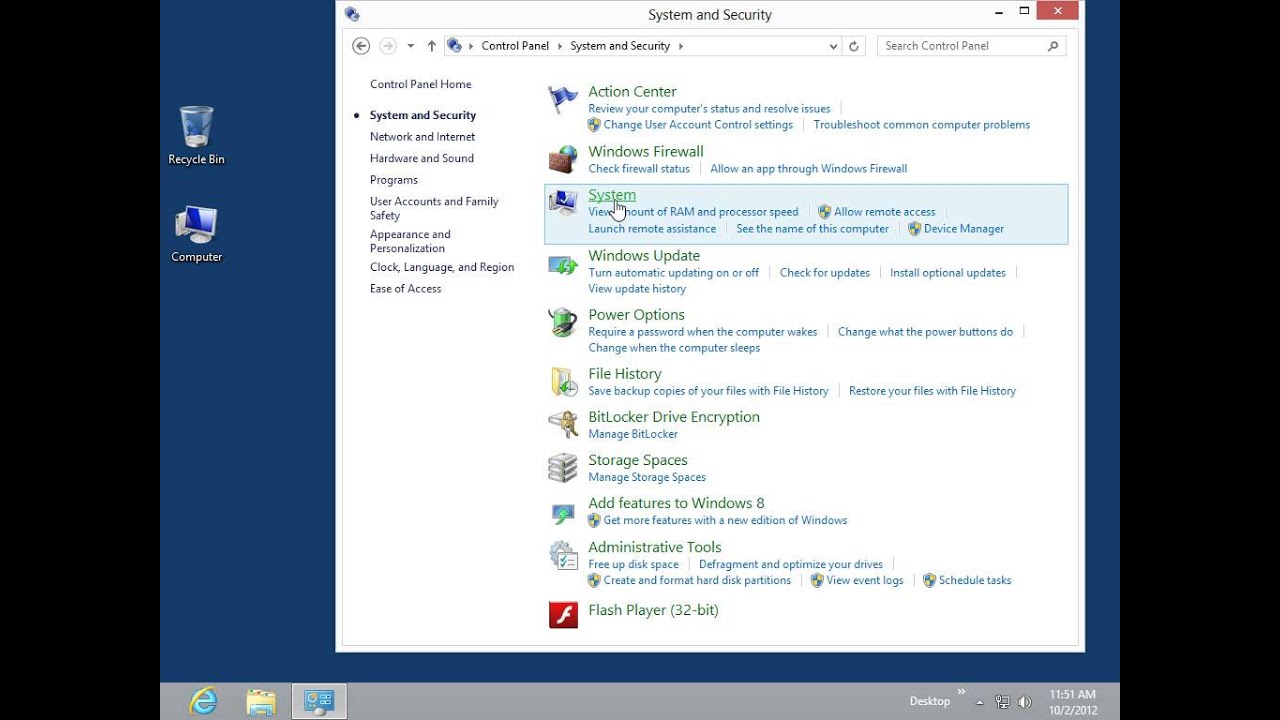The width and height of the screenshot is (1280, 720).
Task: Click System and Security breadcrumb
Action: [x=620, y=46]
